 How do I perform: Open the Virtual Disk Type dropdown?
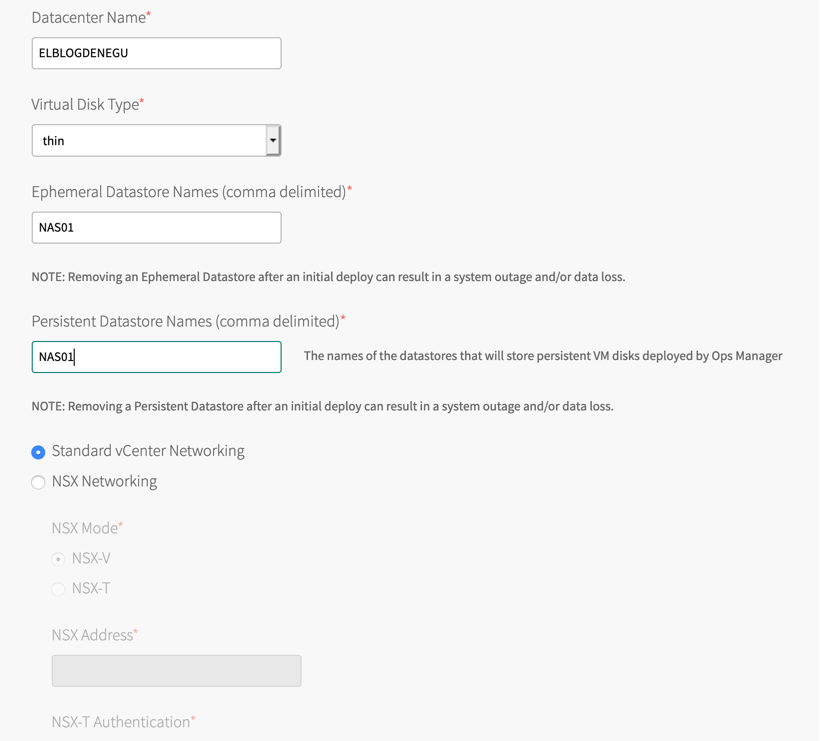tap(155, 140)
